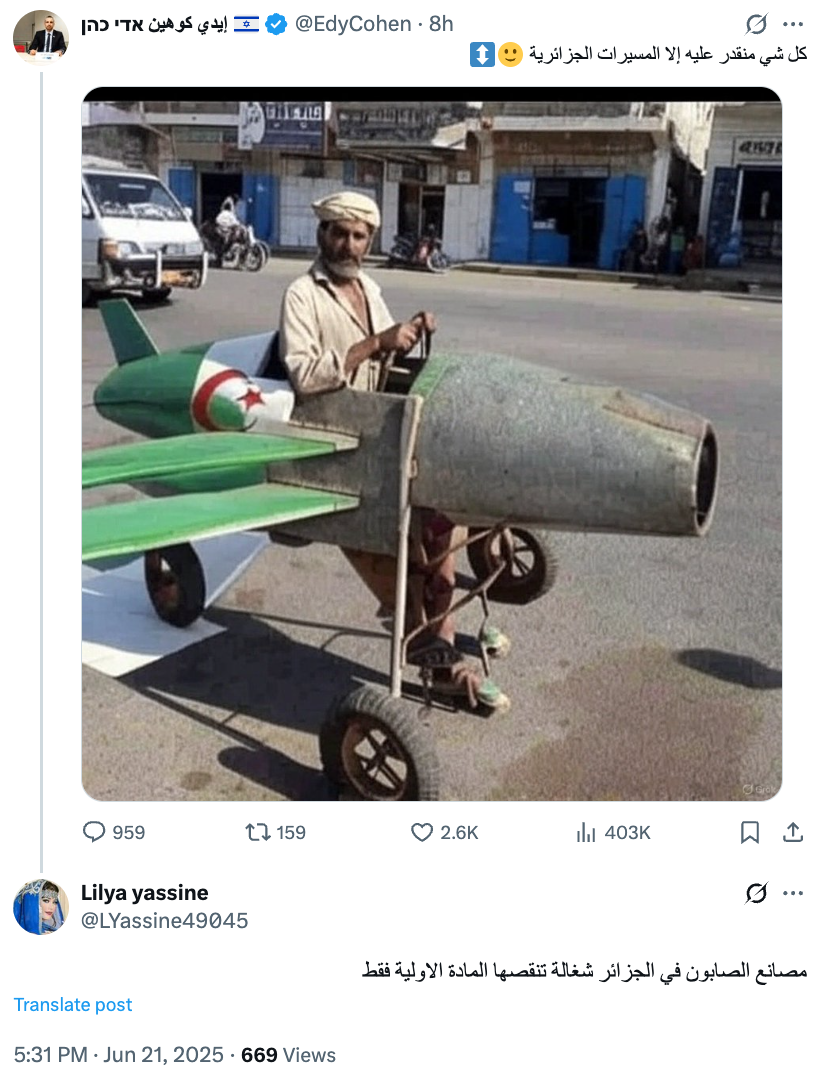Open Grok icon on EdyCohen's post
This screenshot has height=1075, width=822.
point(756,25)
